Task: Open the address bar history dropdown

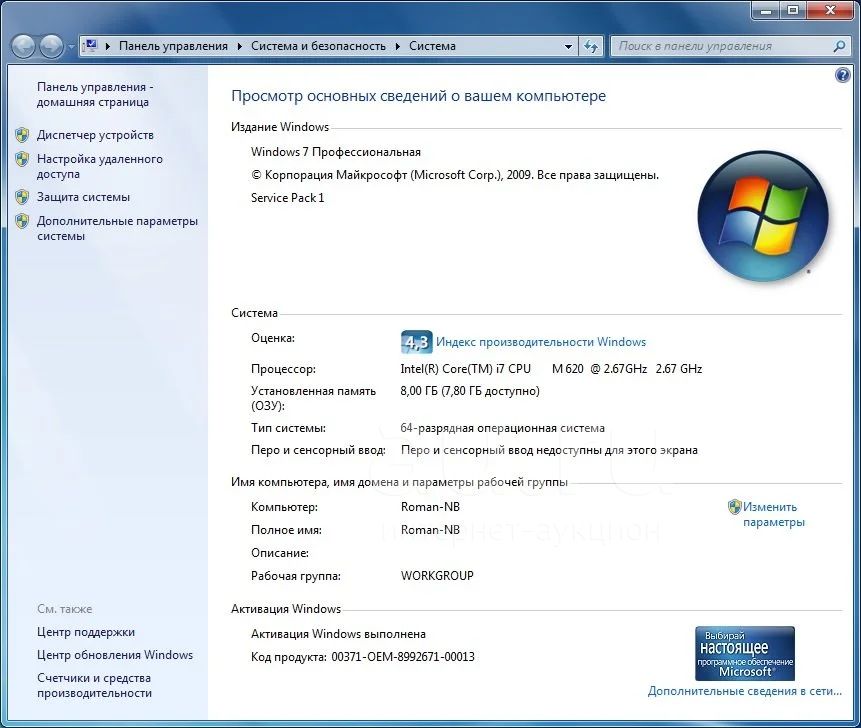Action: (568, 46)
